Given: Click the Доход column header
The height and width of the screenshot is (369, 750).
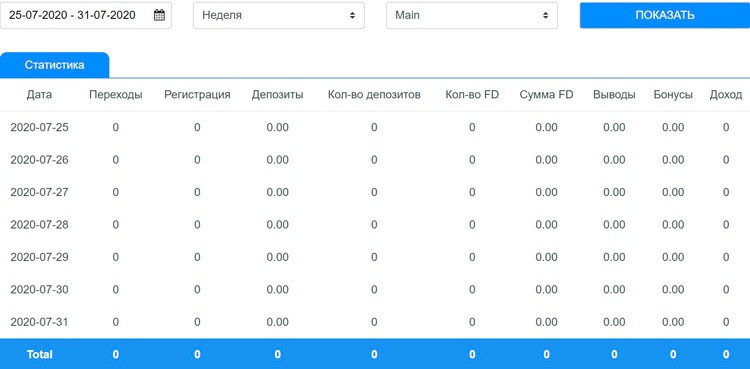Looking at the screenshot, I should coord(726,95).
